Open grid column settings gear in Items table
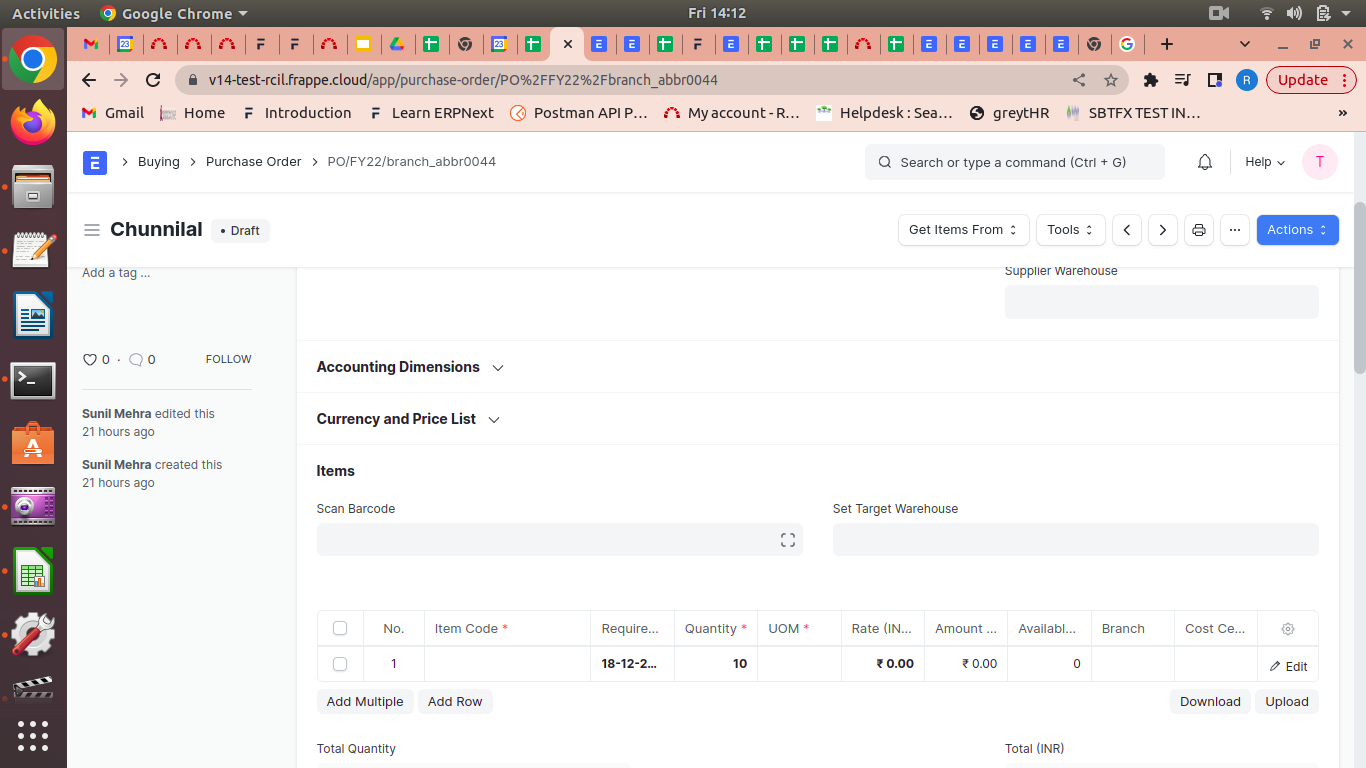Screen dimensions: 1366x768 (x=1287, y=628)
